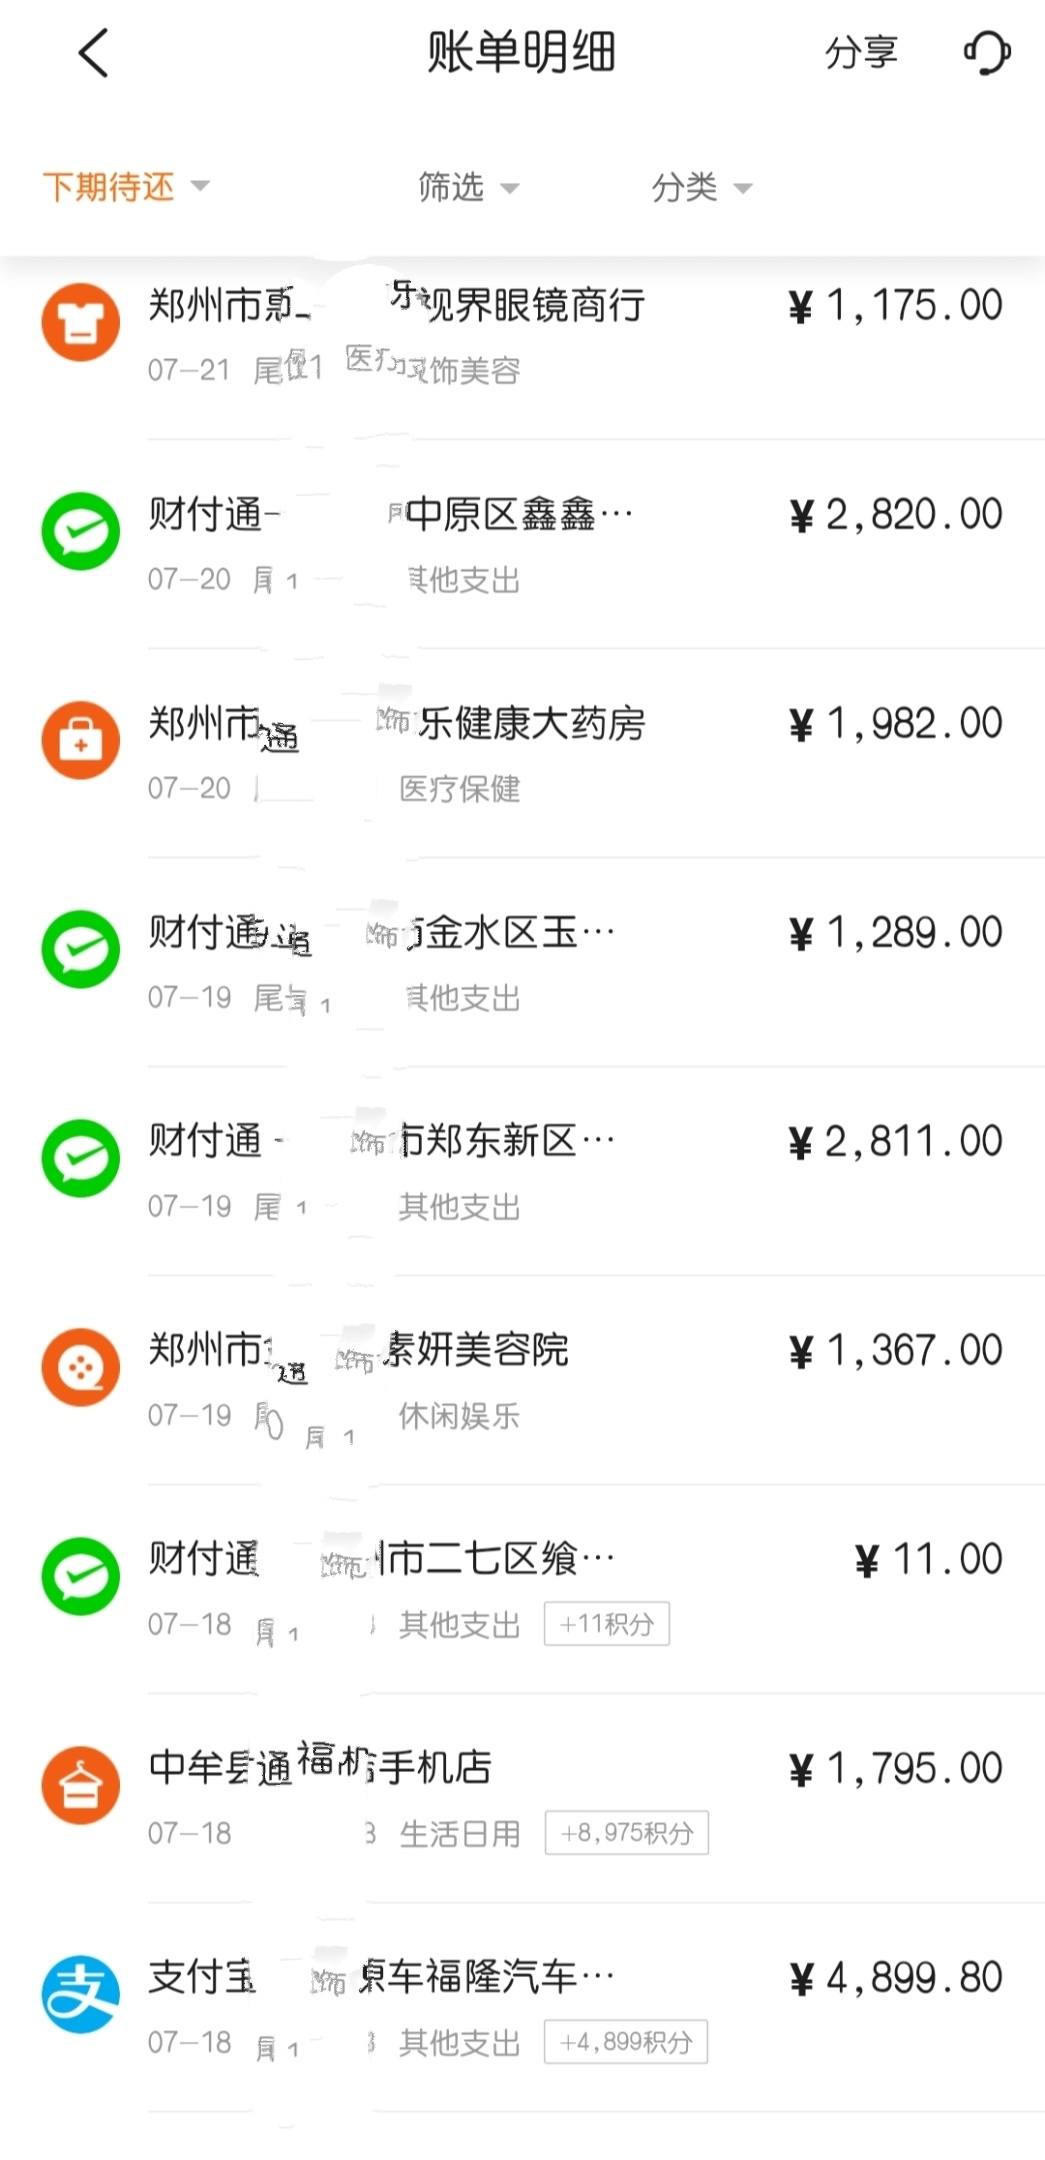Screen dimensions: 1045x2160
Task: Open the 筛选 filter dropdown
Action: [468, 187]
